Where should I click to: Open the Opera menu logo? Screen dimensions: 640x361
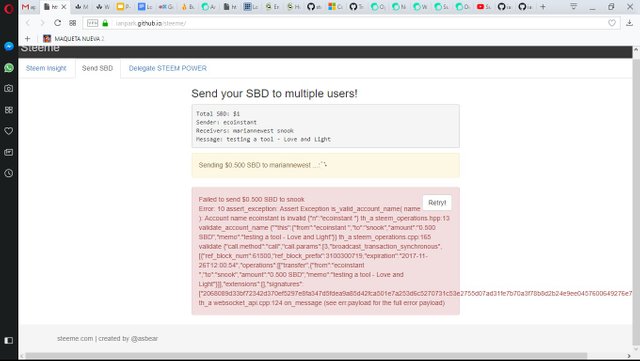[x=9, y=8]
